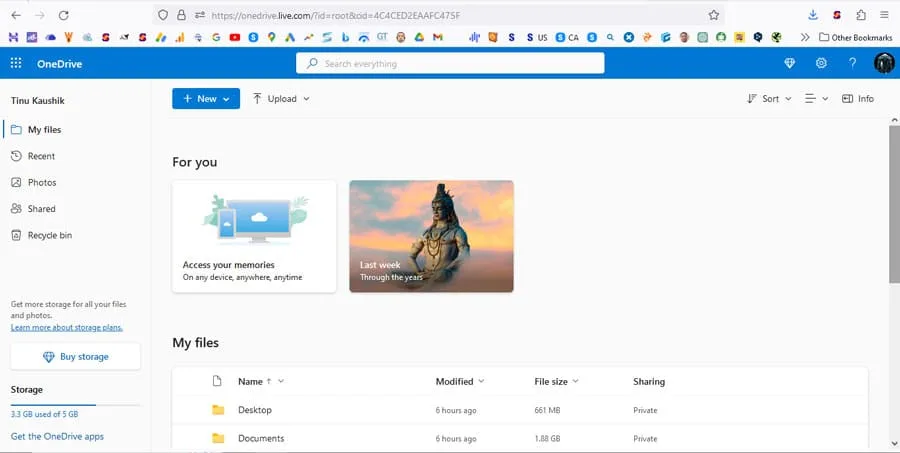Select My files in the sidebar

coord(76,130)
